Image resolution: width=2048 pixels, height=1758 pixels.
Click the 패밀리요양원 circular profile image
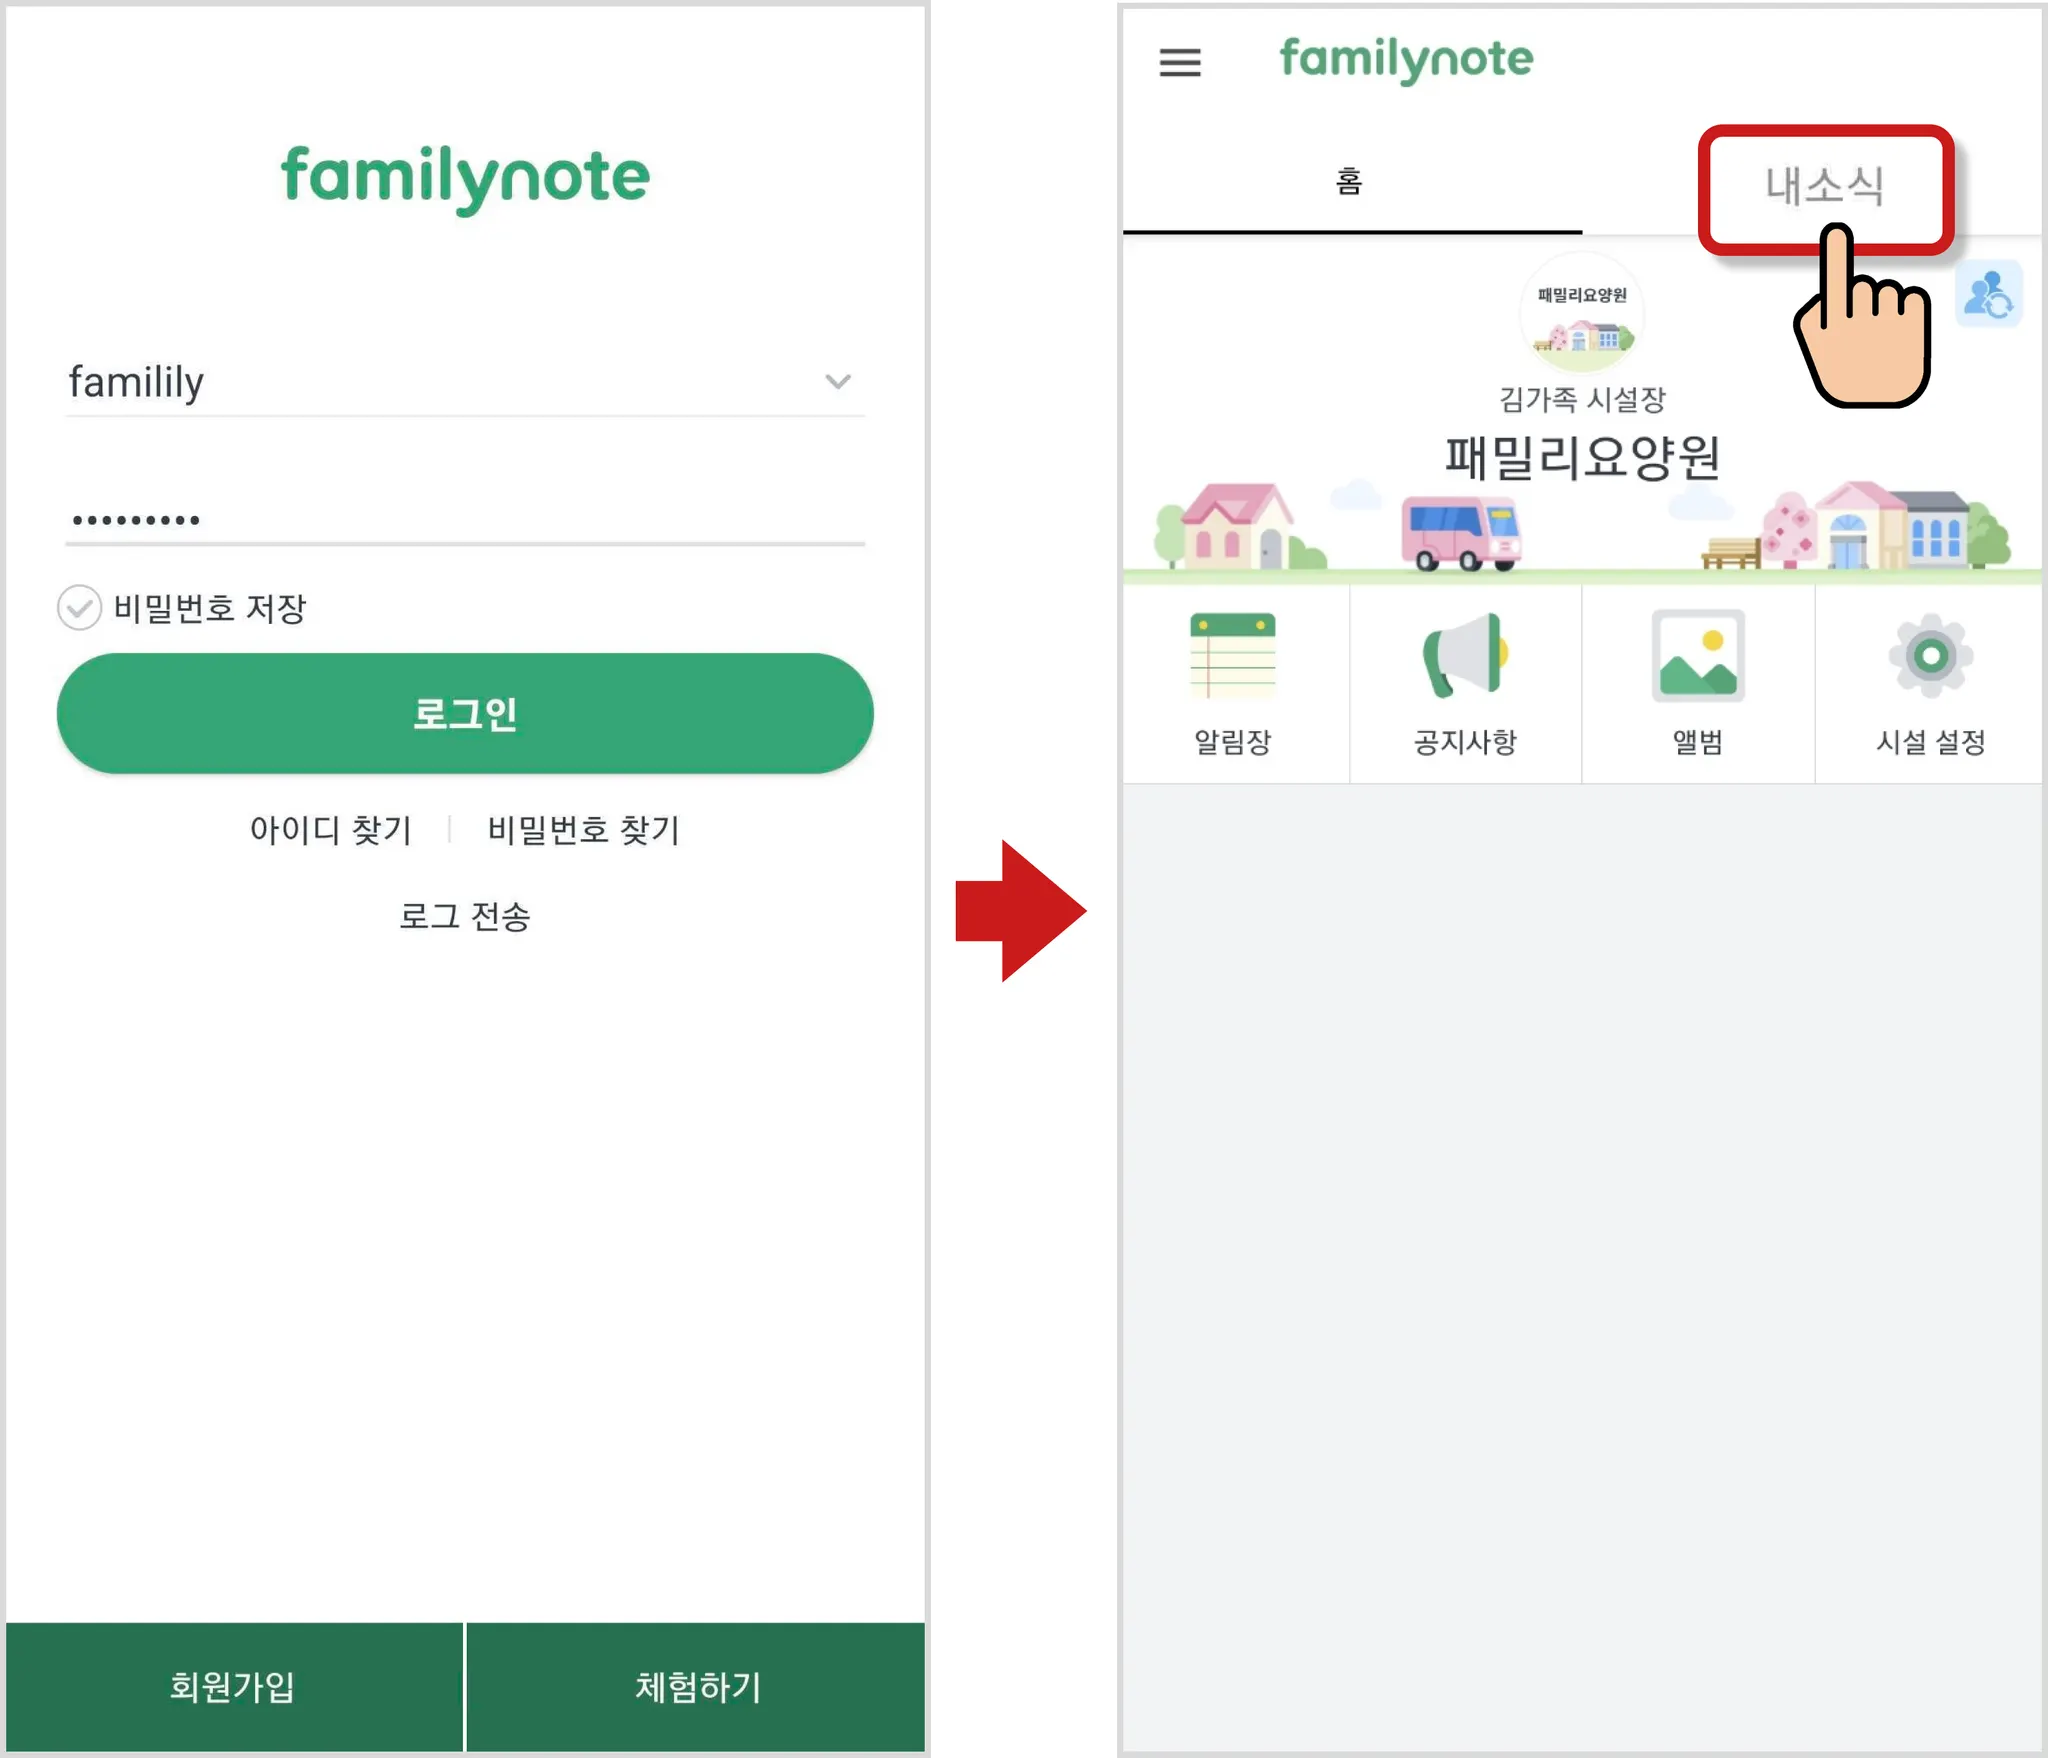(1581, 315)
